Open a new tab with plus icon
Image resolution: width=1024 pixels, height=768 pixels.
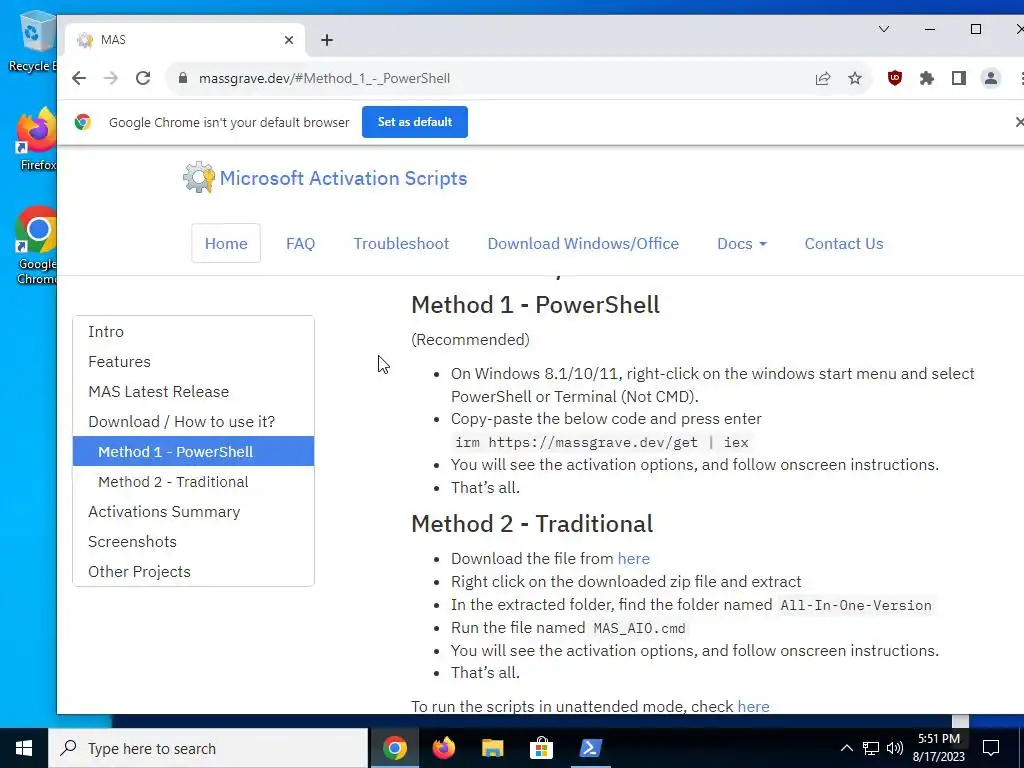[327, 40]
